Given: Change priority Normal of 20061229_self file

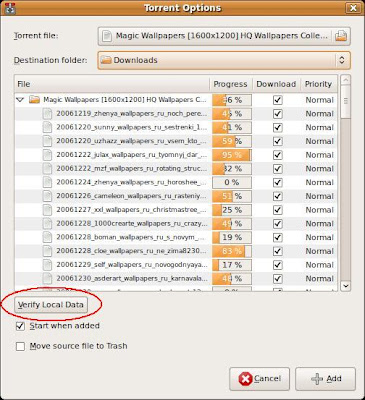Looking at the screenshot, I should pos(319,265).
